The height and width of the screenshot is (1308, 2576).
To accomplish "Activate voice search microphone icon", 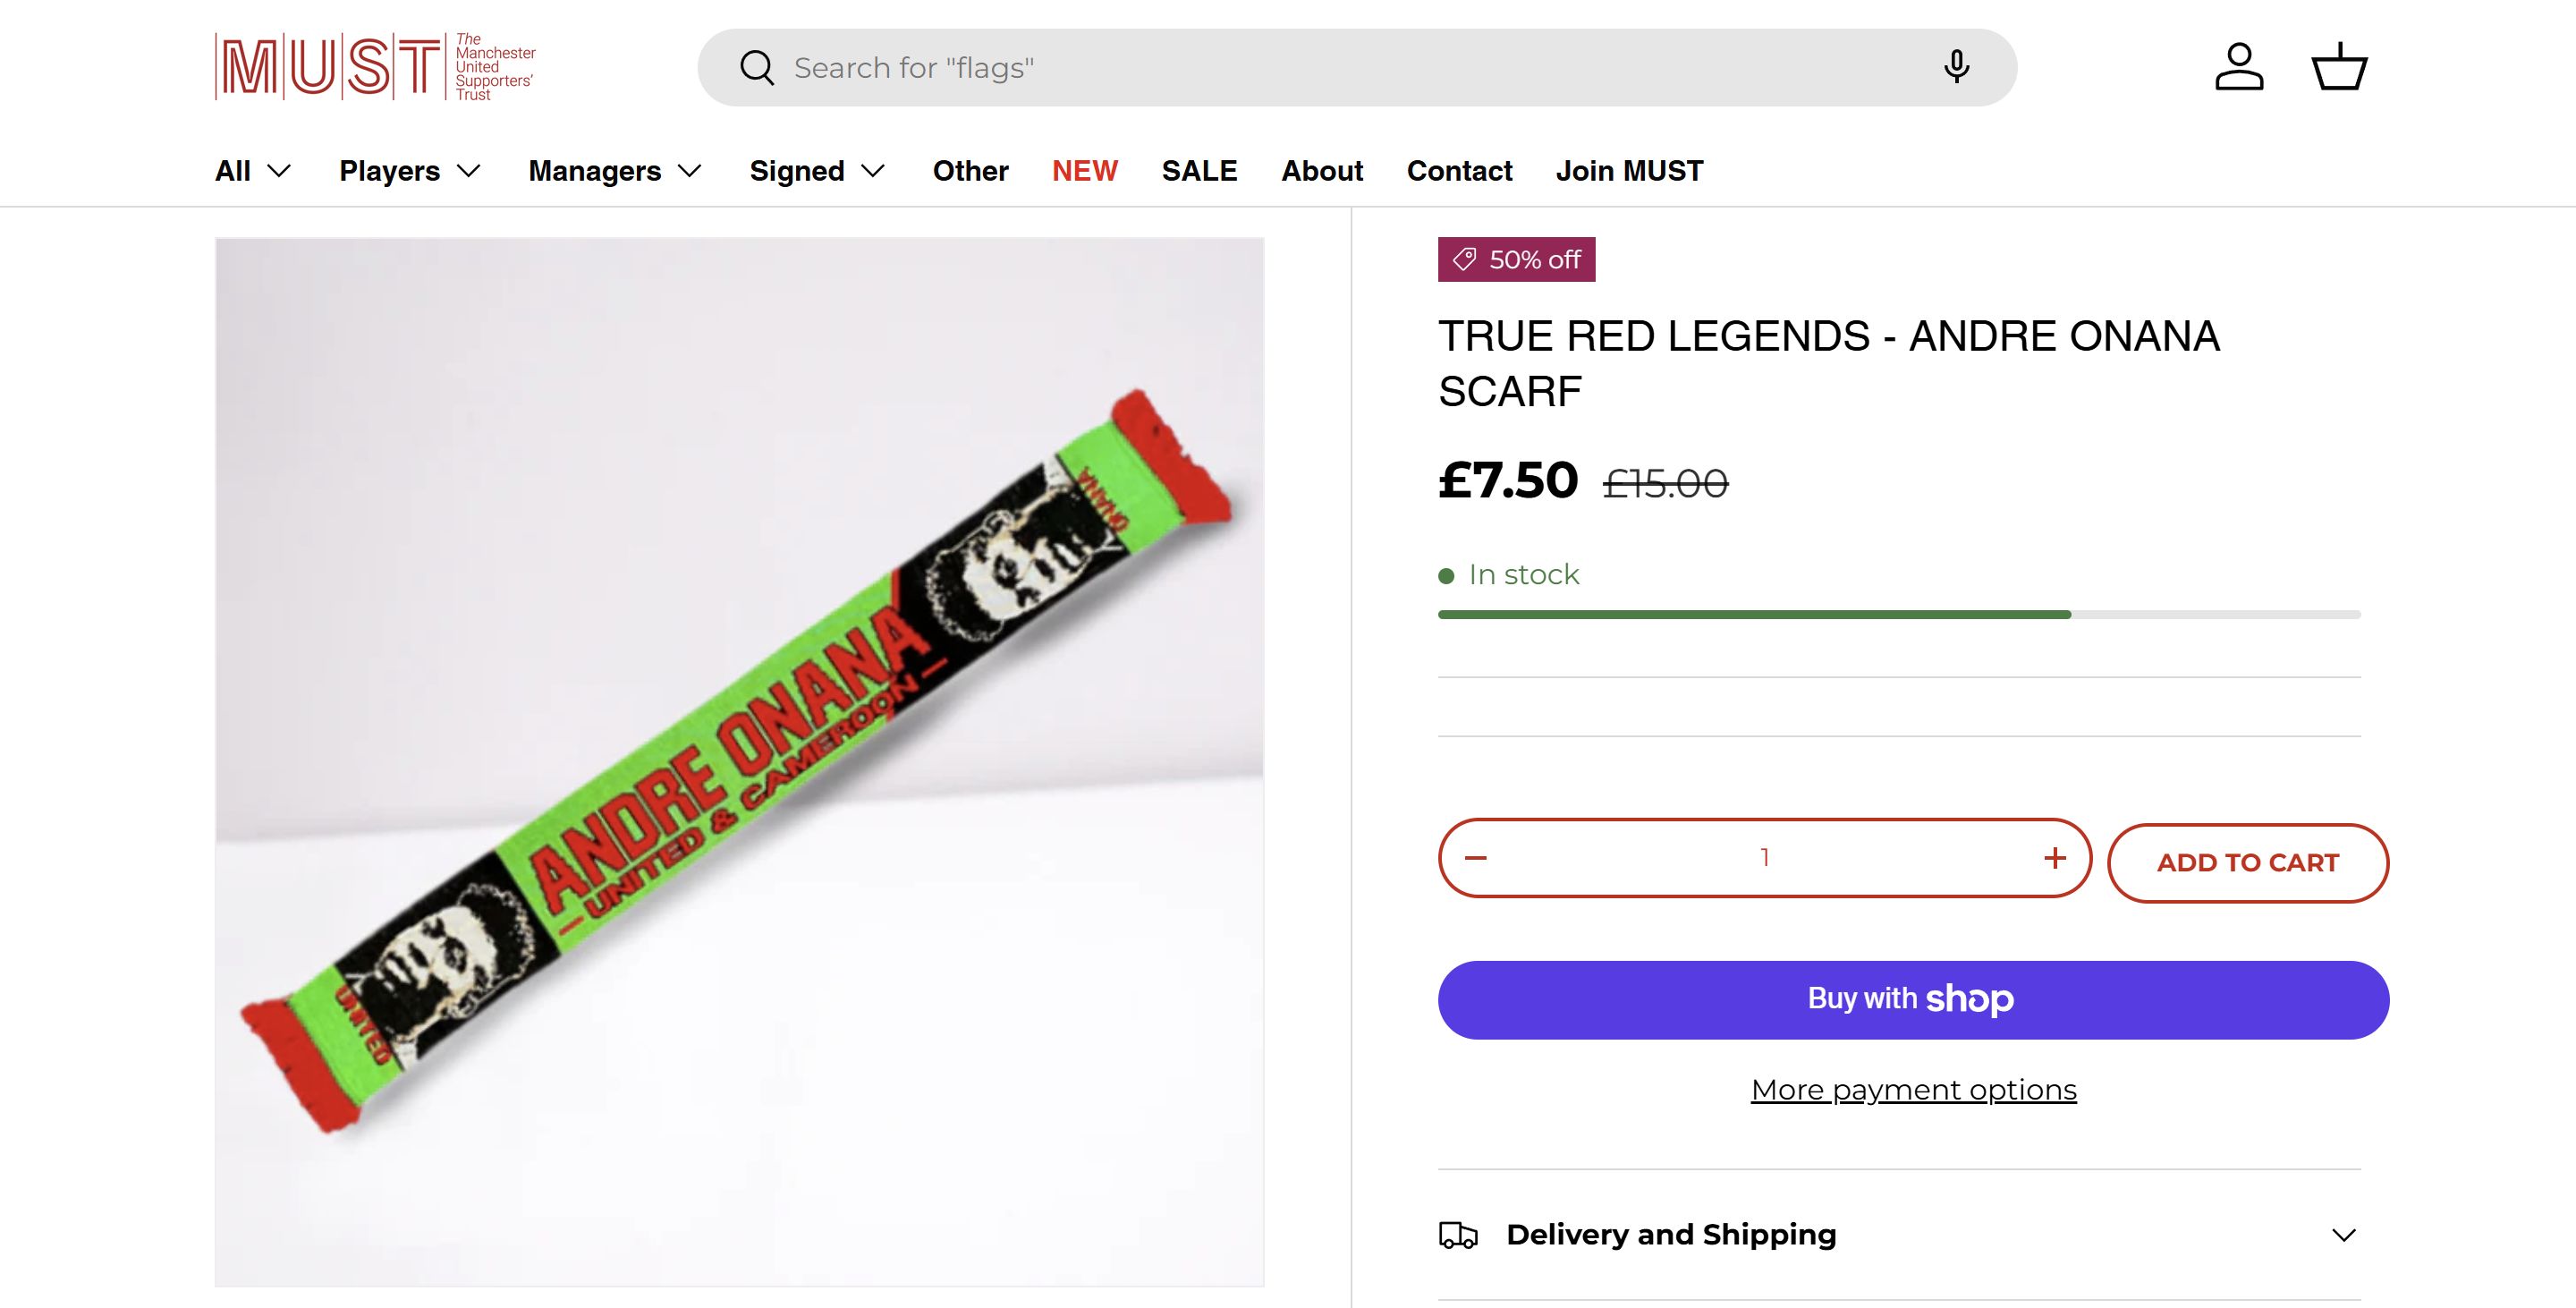I will [x=1956, y=67].
